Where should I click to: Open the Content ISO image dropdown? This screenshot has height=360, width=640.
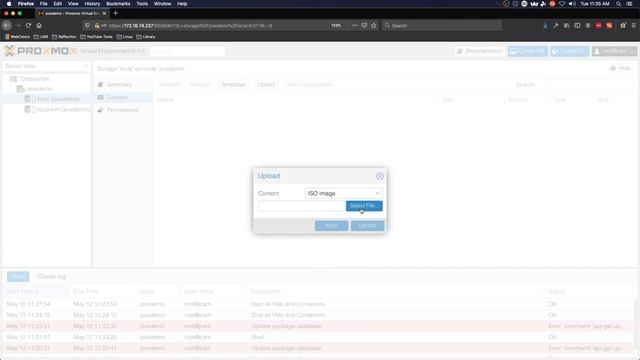[343, 193]
